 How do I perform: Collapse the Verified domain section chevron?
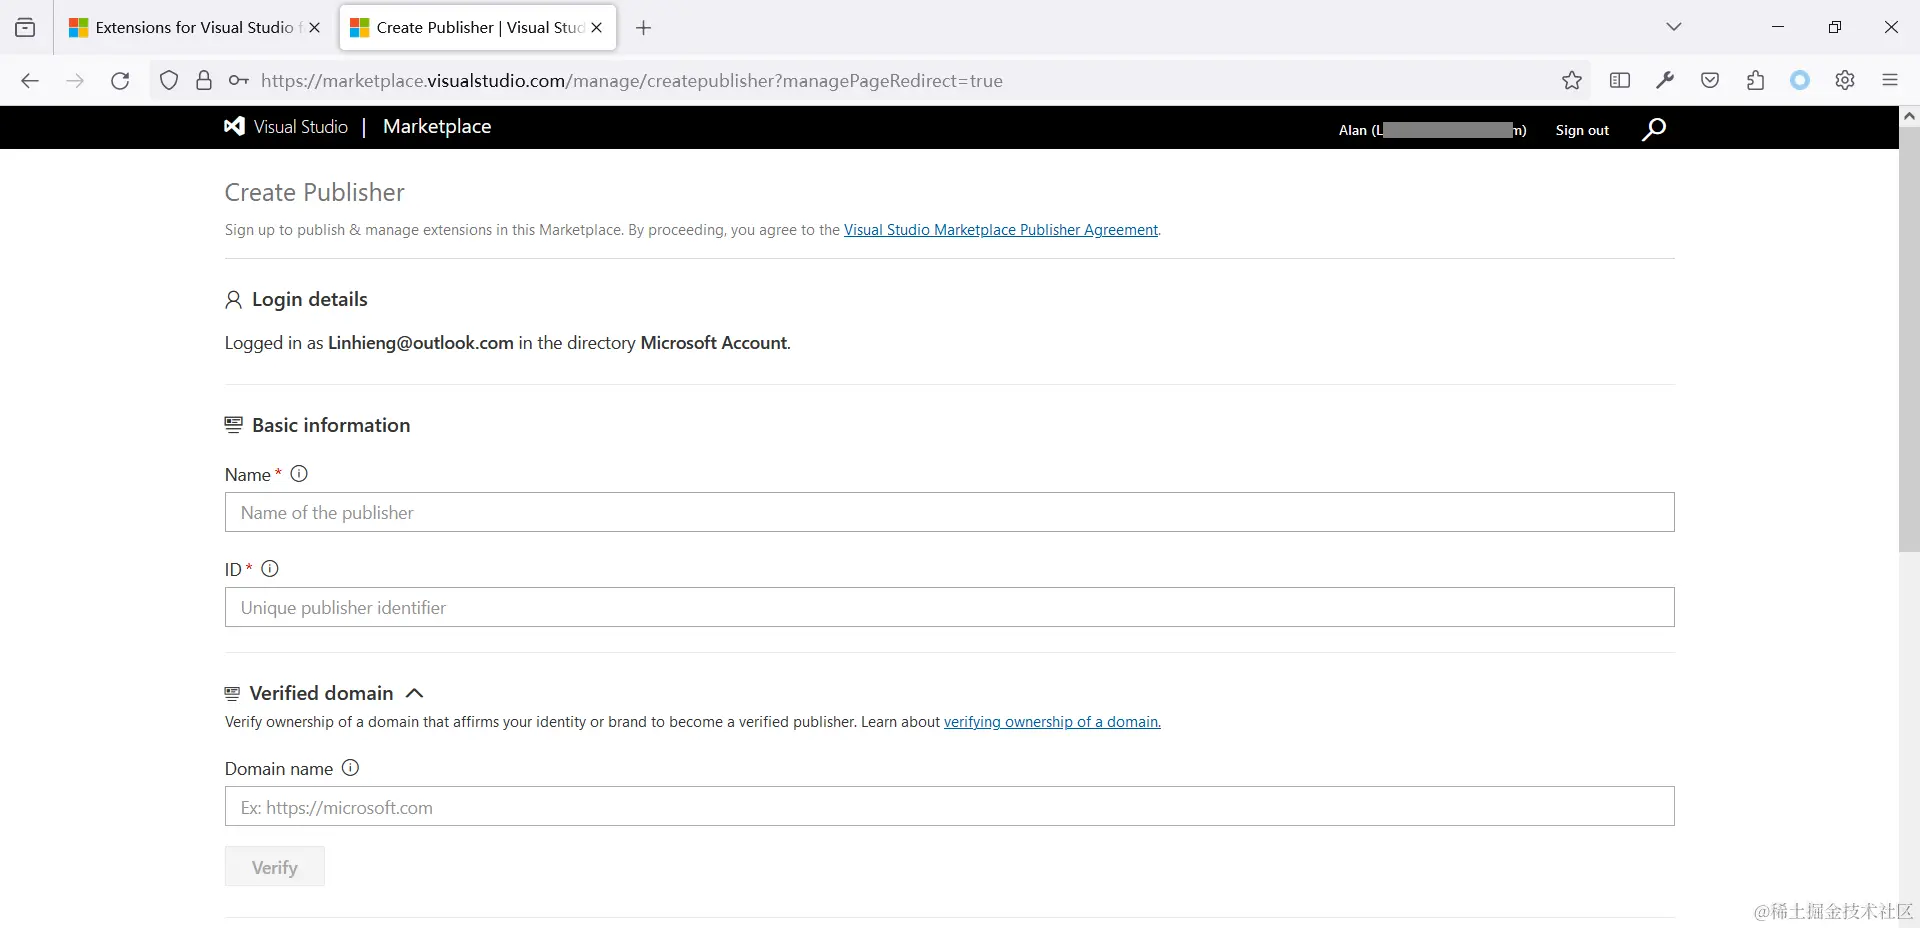415,693
